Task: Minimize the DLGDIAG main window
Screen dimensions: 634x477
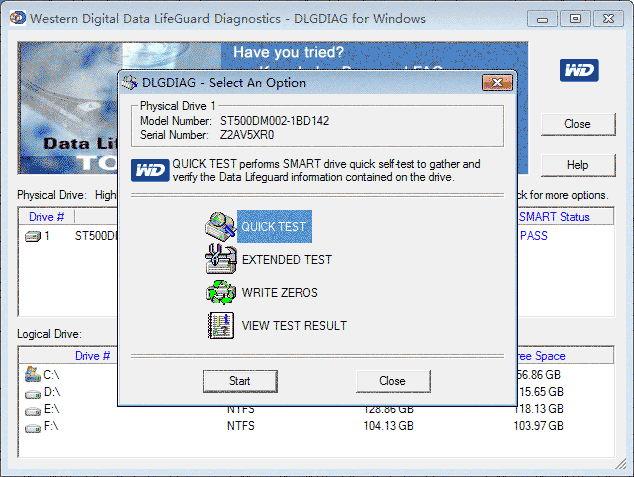Action: [x=542, y=19]
